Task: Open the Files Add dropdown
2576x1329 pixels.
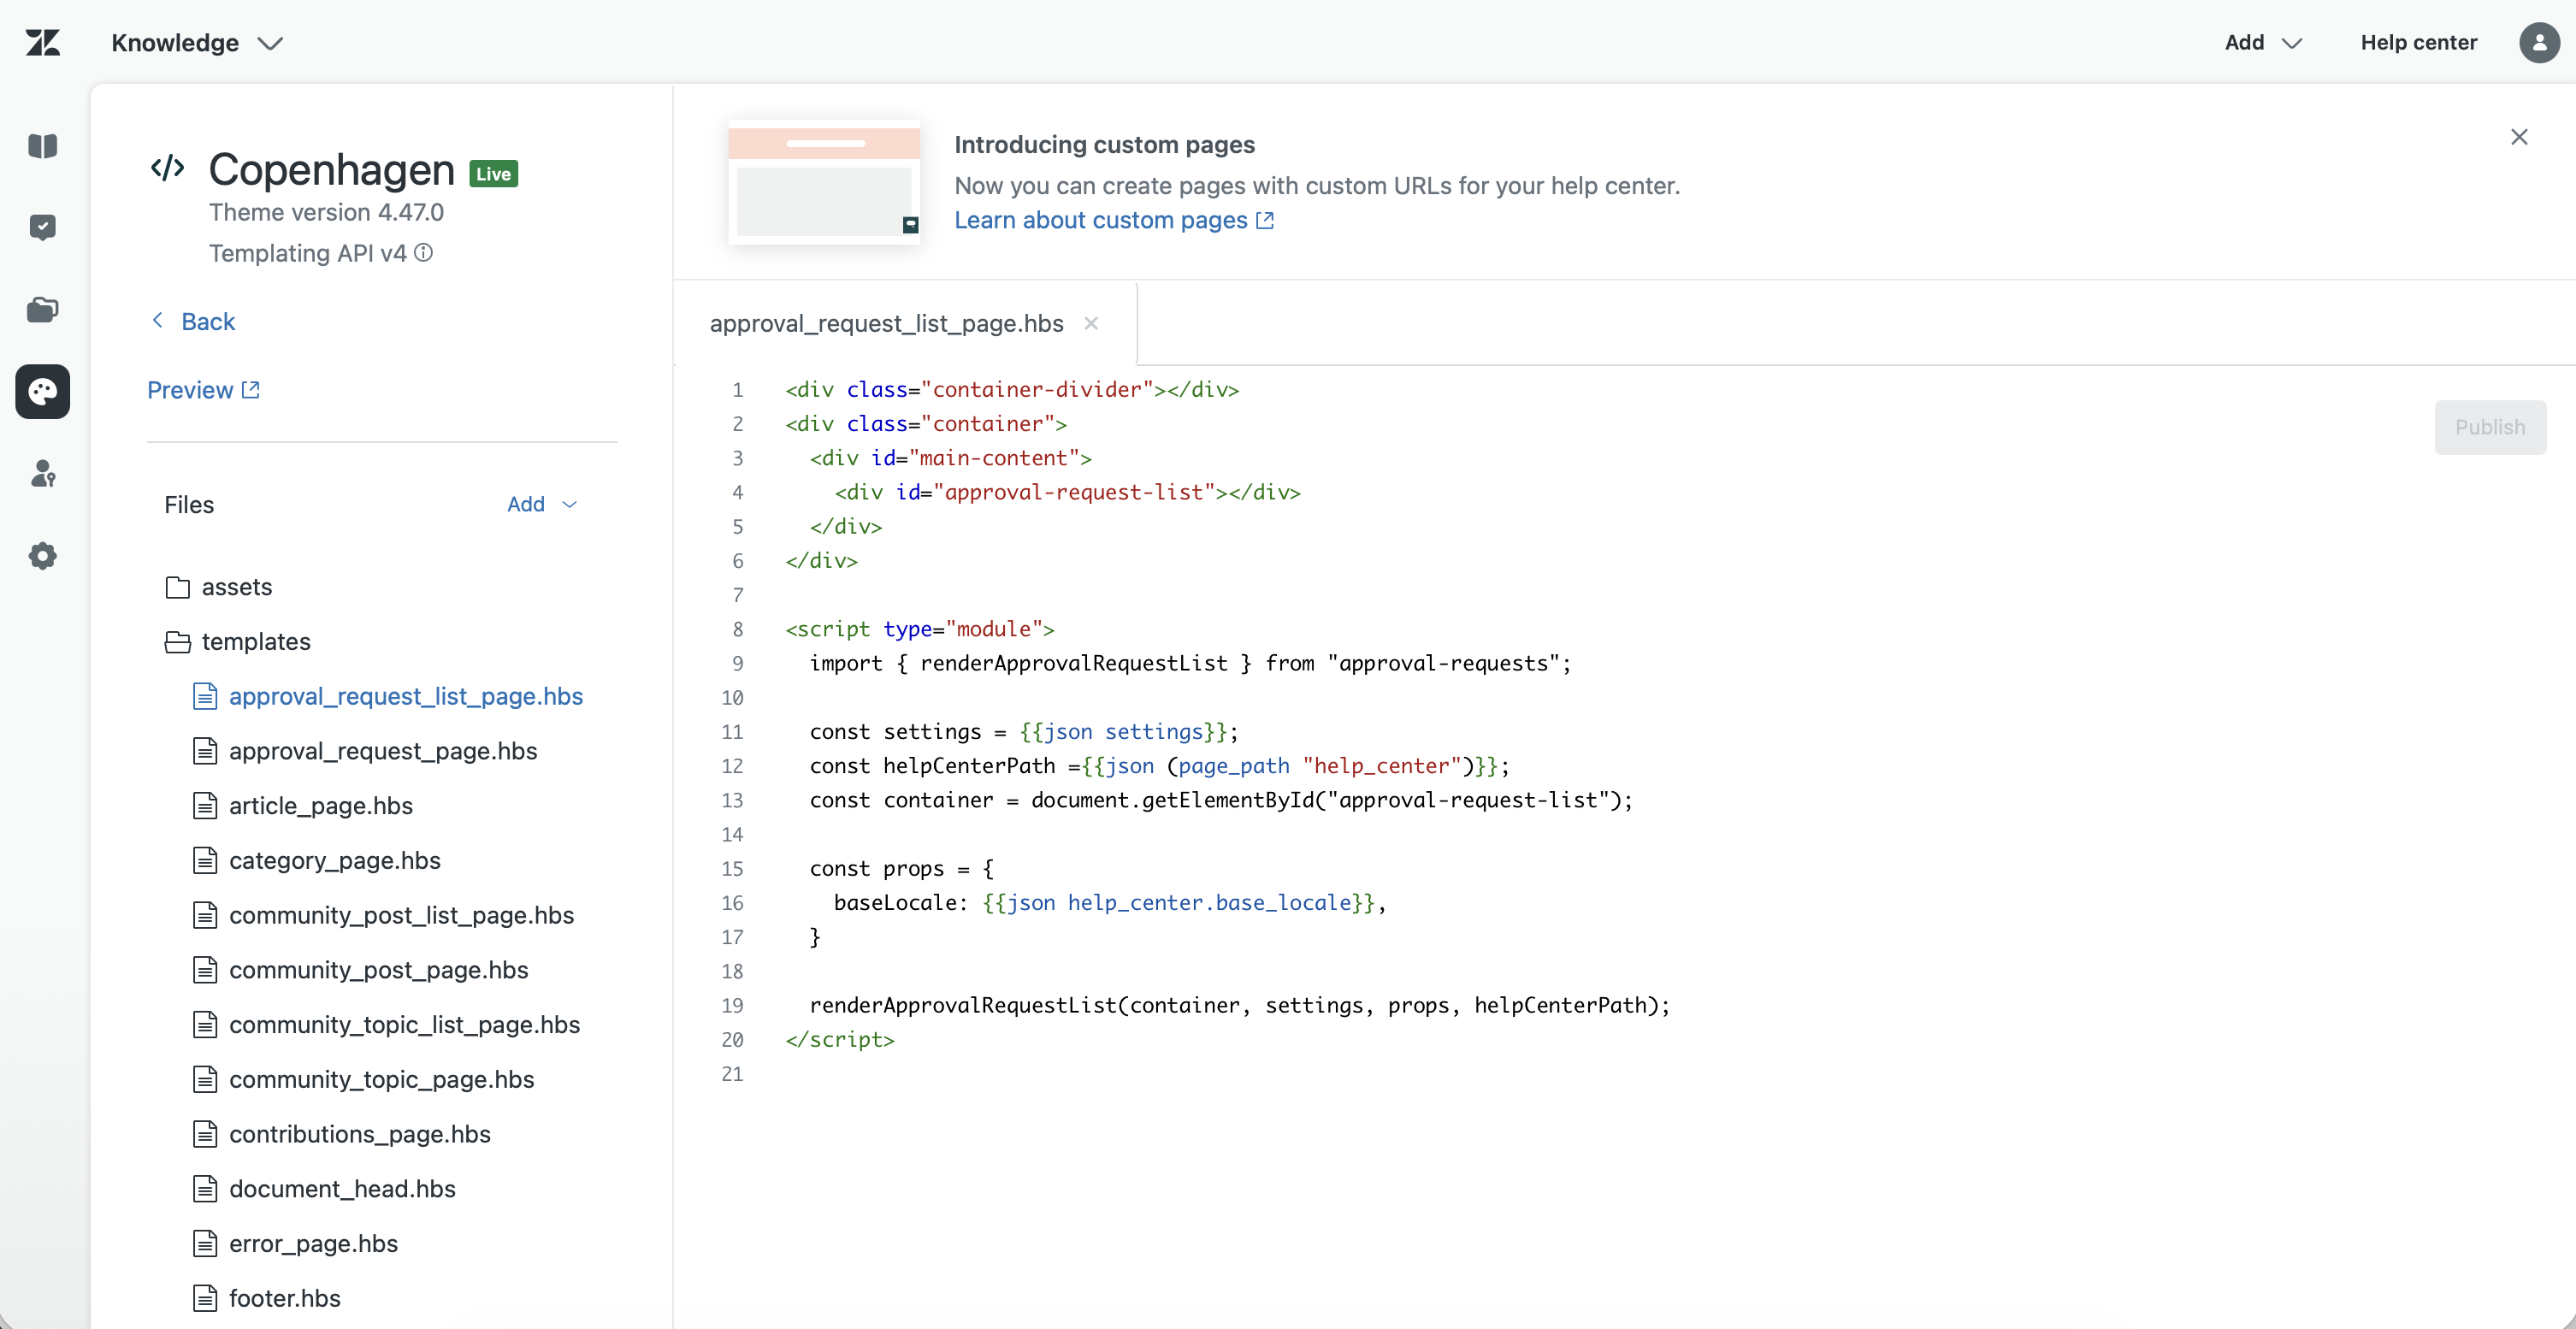Action: point(542,504)
